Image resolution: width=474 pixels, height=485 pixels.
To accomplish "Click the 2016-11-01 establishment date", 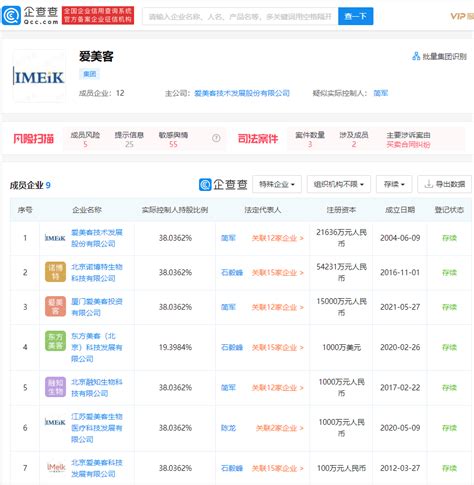I will point(400,273).
